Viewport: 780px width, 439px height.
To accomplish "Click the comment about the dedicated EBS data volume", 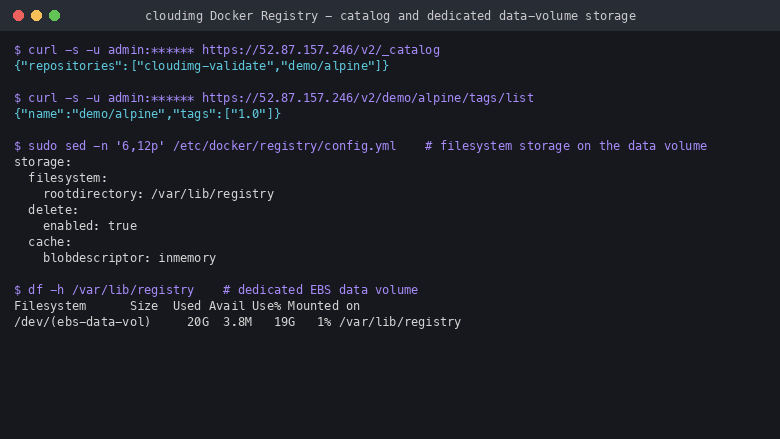I will pos(320,289).
